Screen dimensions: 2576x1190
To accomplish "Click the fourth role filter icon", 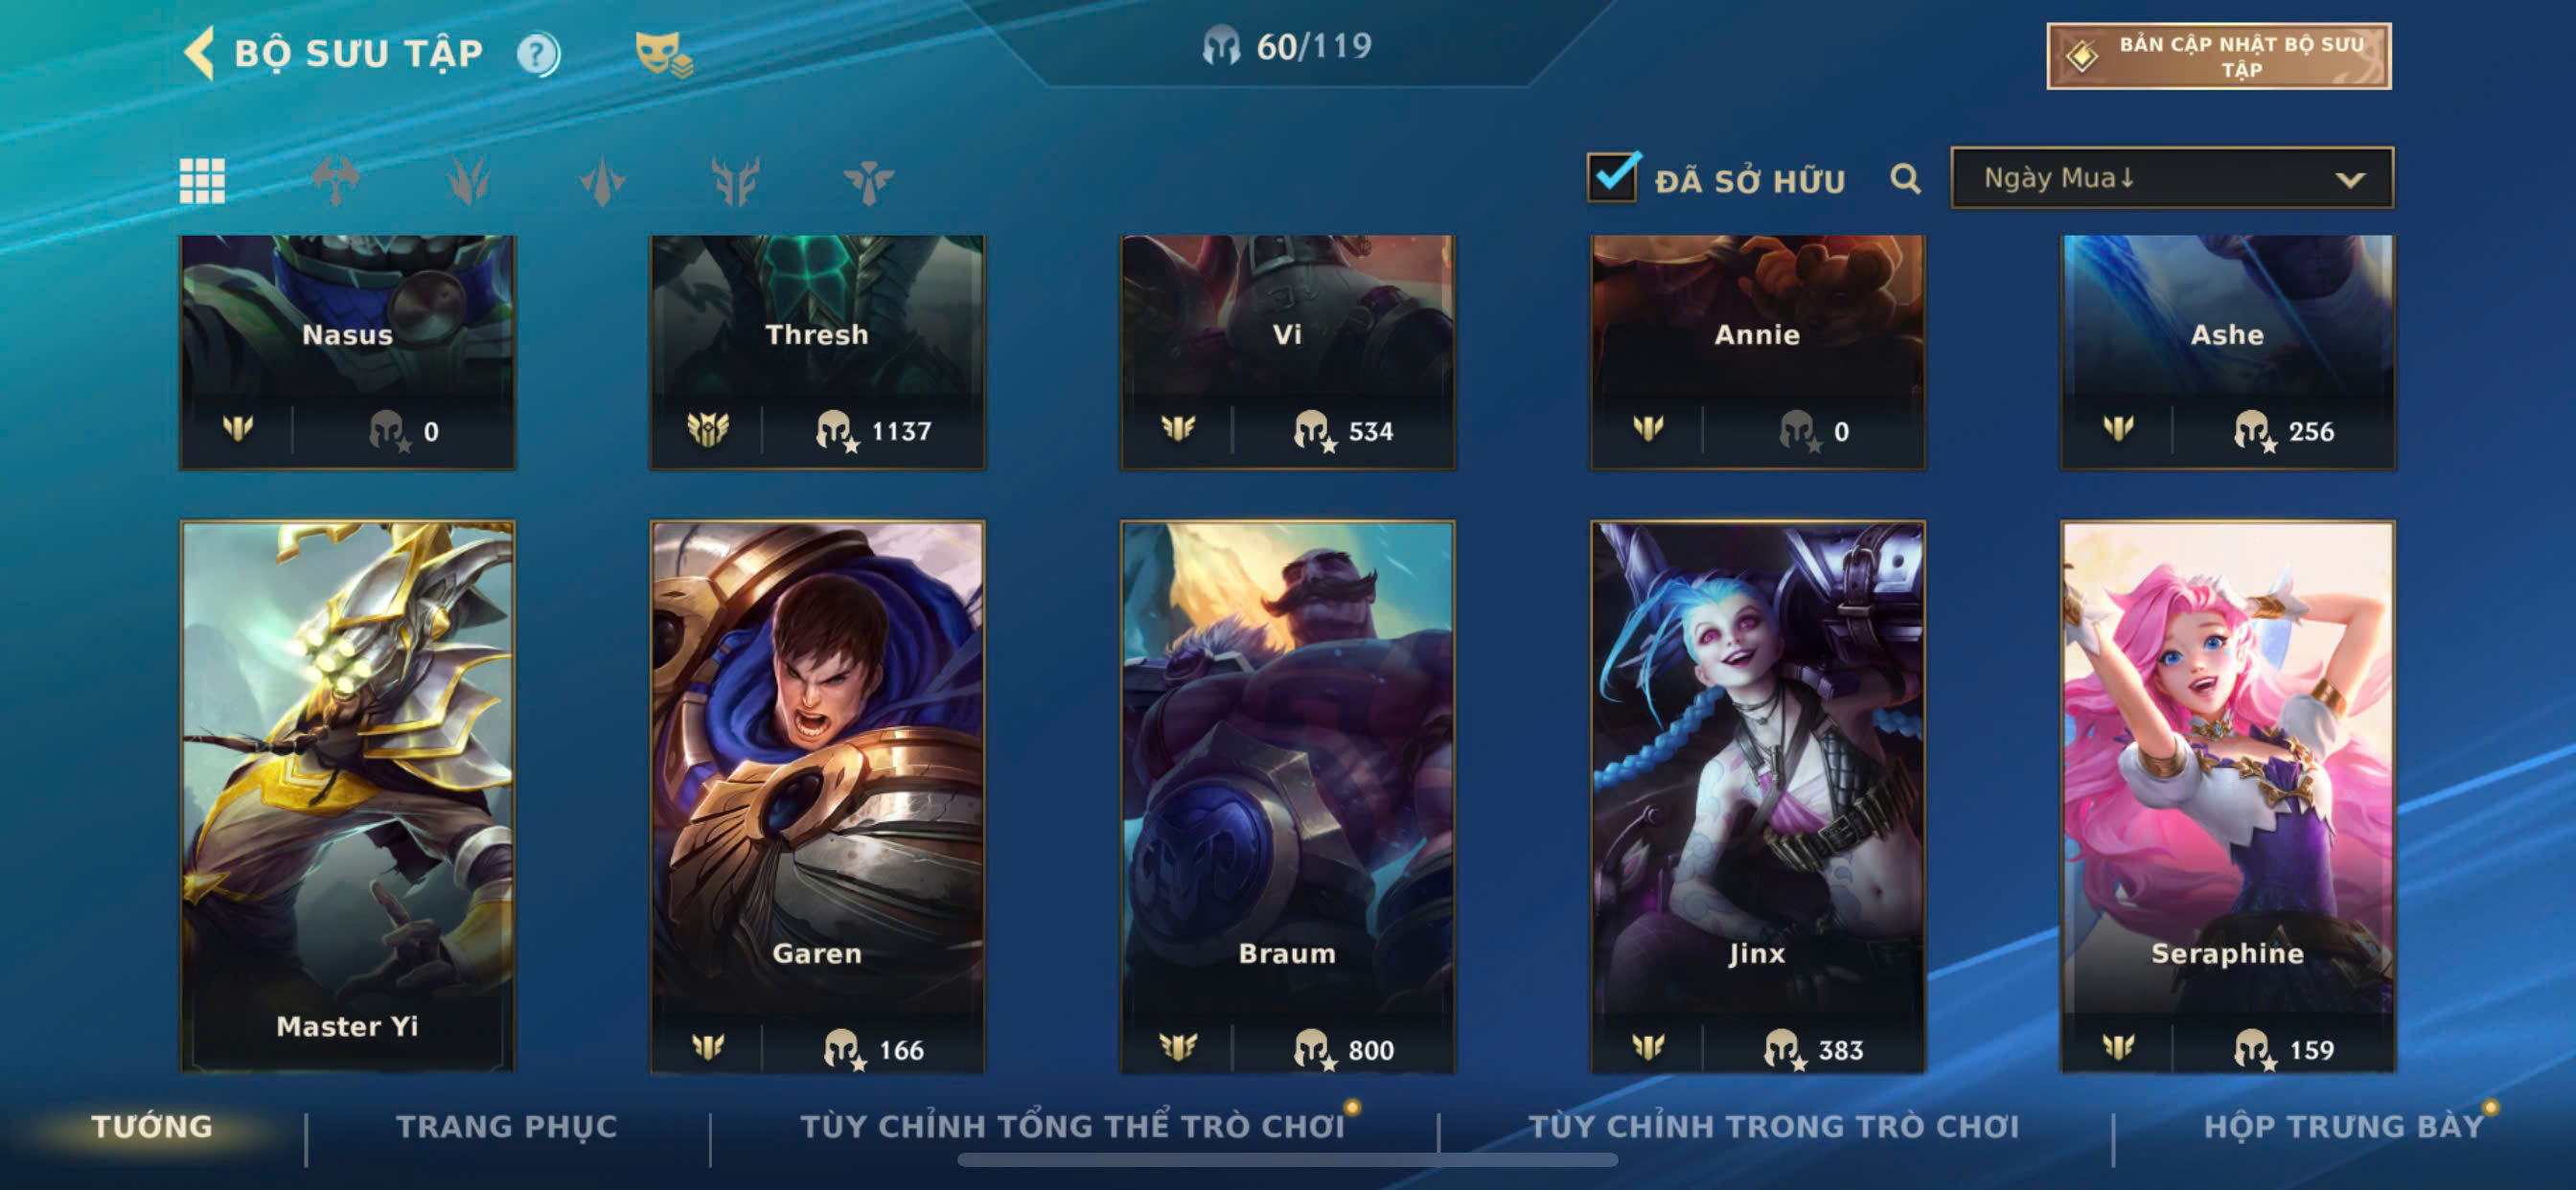I will pos(736,181).
